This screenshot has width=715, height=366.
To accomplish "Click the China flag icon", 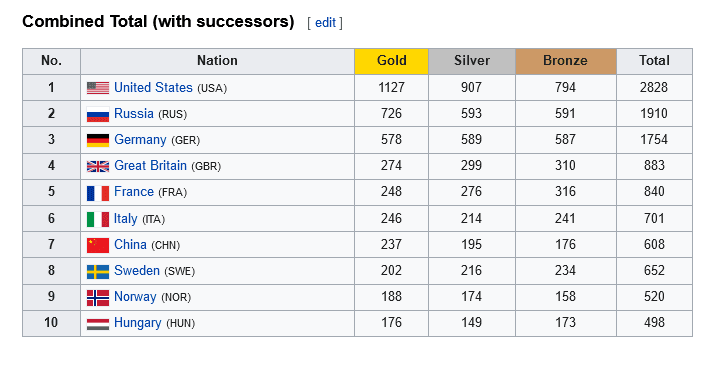I will (98, 245).
